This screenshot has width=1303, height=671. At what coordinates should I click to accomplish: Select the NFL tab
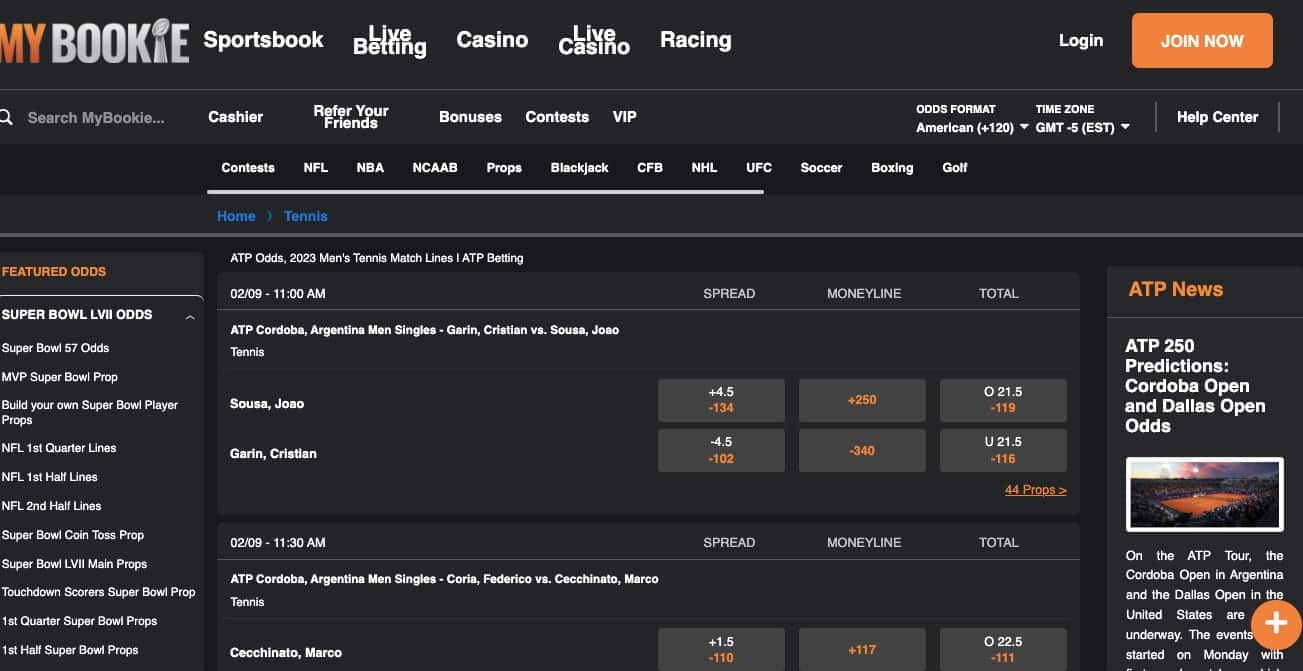(316, 168)
